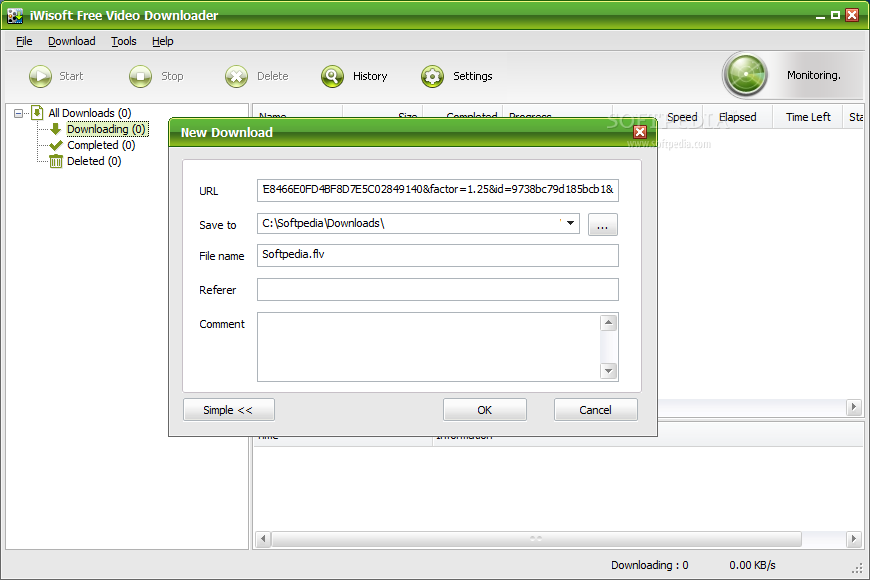Browse for save folder with ... button
This screenshot has width=870, height=580.
[x=603, y=224]
